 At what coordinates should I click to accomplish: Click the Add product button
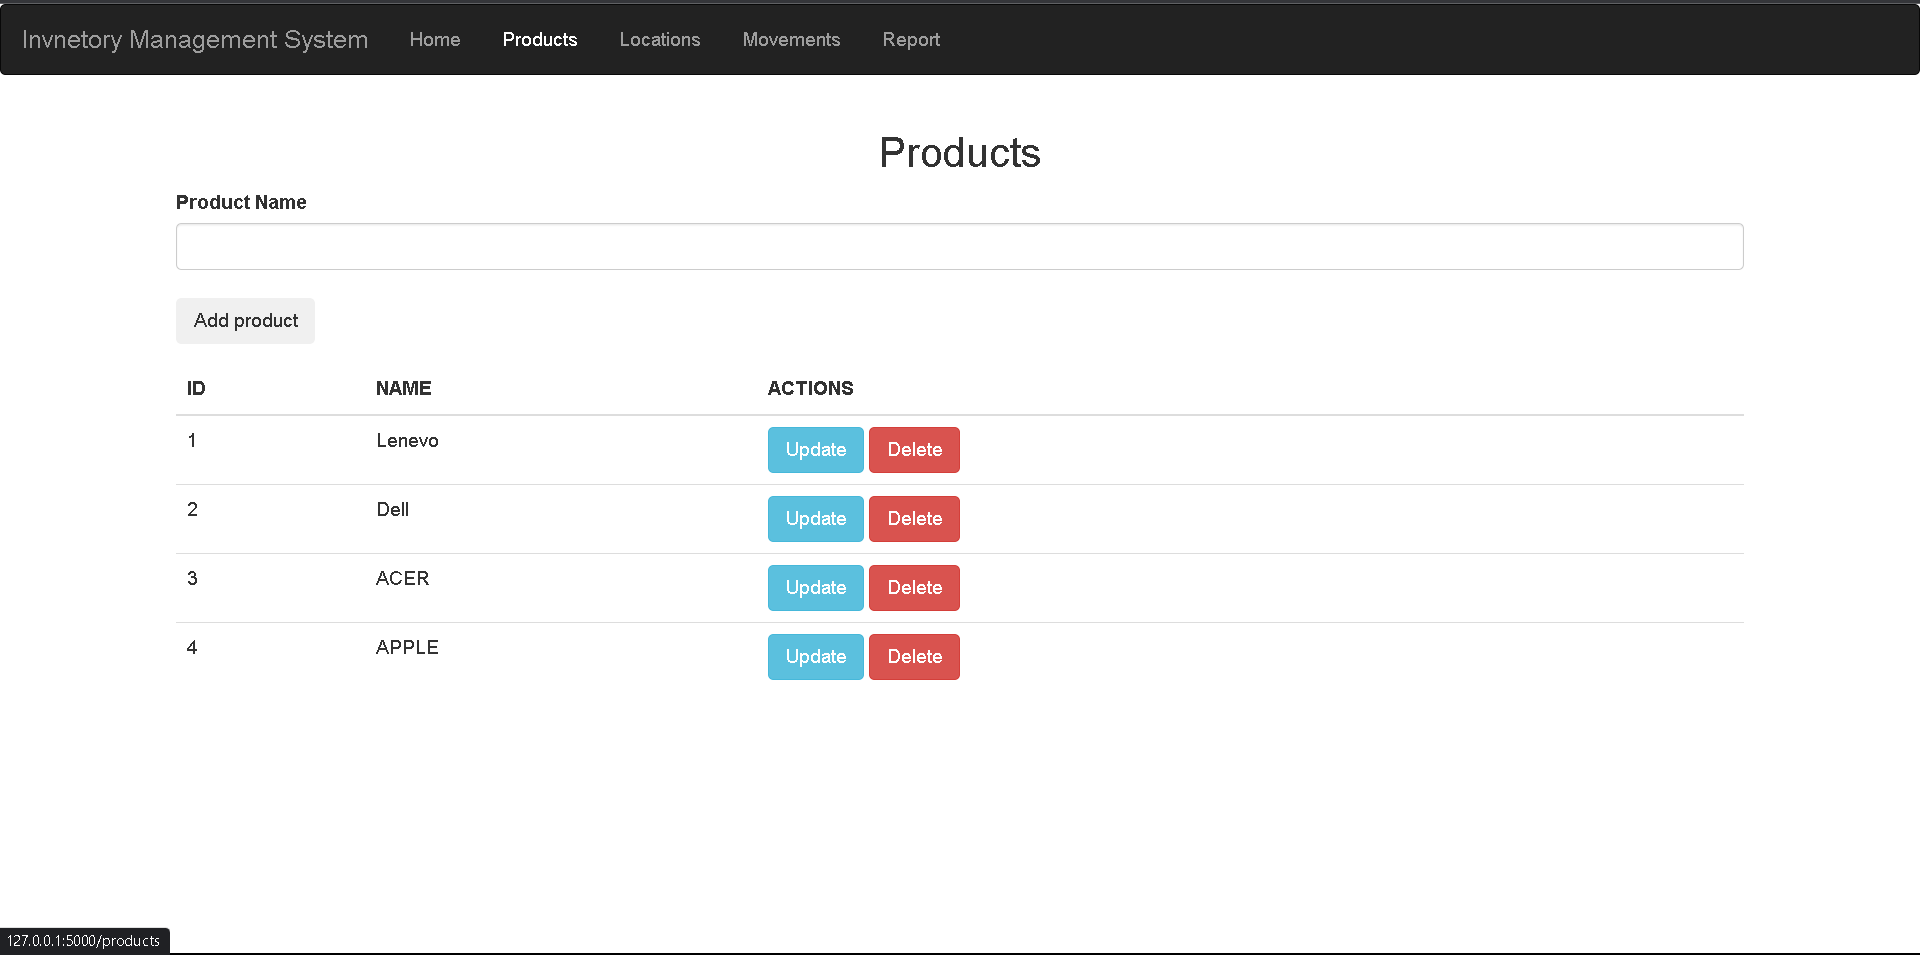pos(245,320)
